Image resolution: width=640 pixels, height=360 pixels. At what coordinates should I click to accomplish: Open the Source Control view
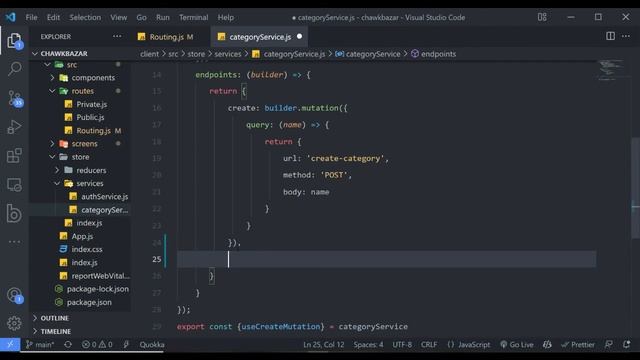pyautogui.click(x=15, y=98)
